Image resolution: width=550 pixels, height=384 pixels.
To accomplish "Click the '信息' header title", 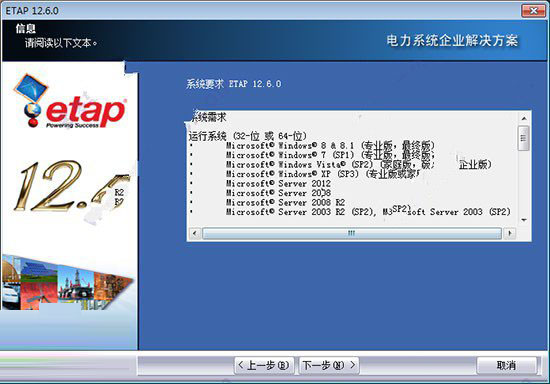I will pyautogui.click(x=26, y=28).
